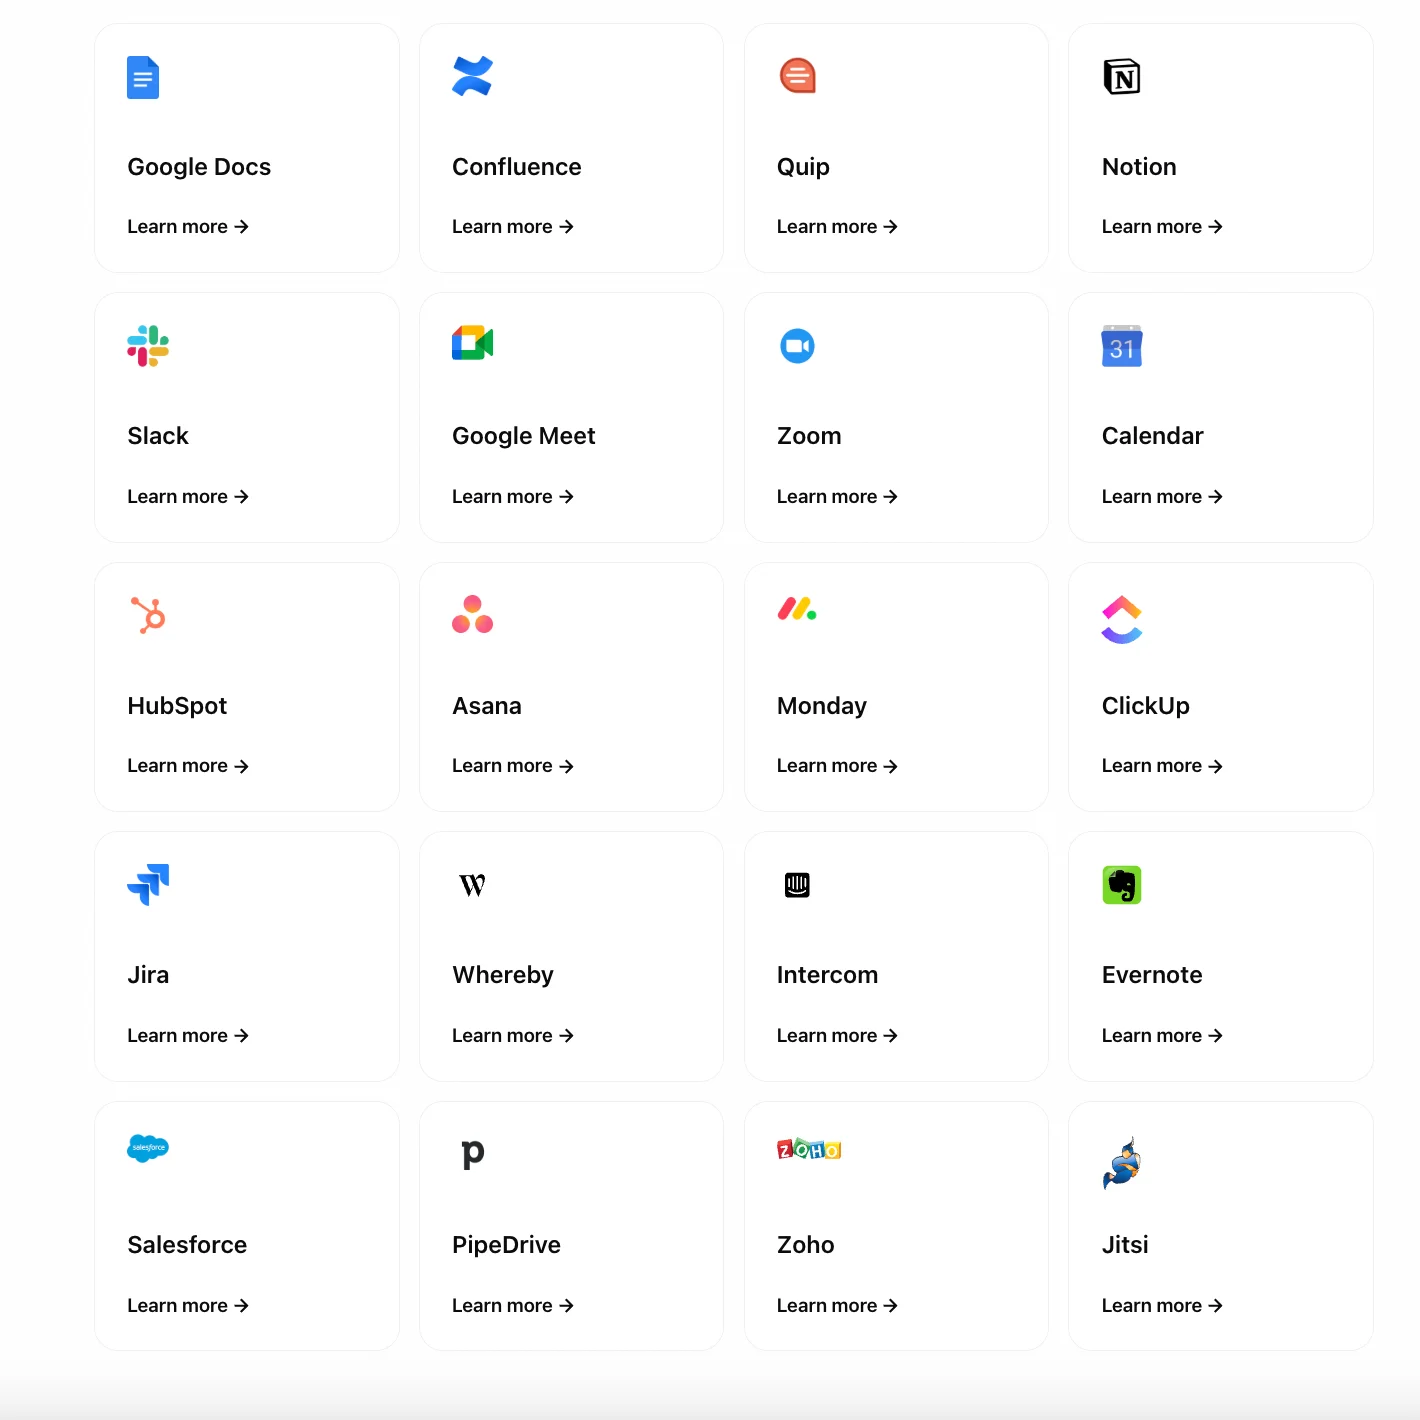Click the Zoom logo icon

pos(797,346)
